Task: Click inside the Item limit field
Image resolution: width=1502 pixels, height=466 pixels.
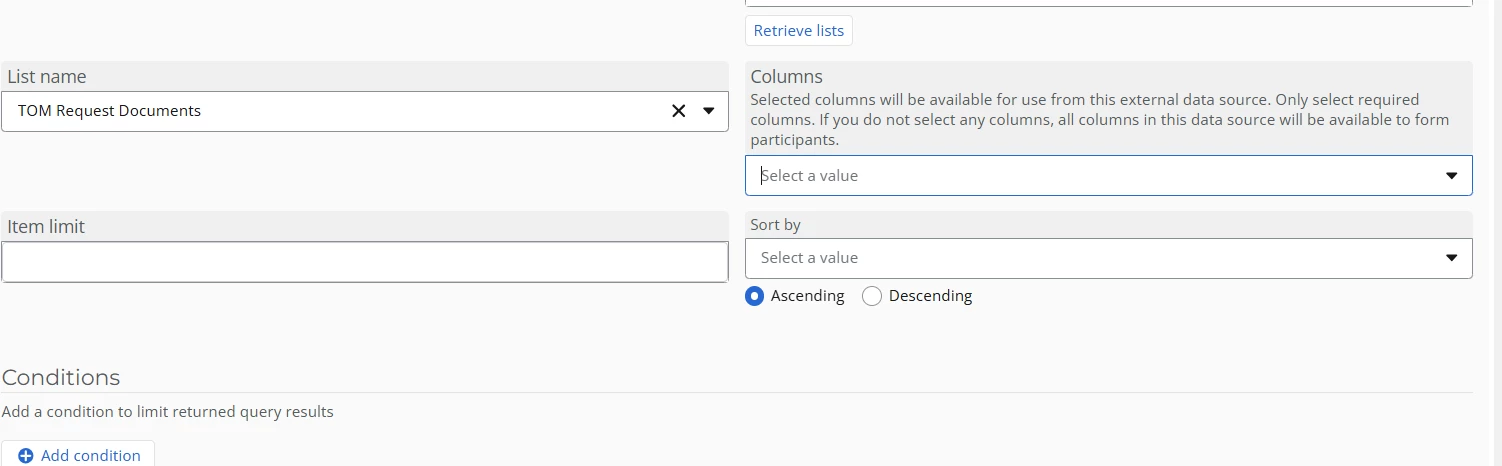Action: click(x=364, y=262)
